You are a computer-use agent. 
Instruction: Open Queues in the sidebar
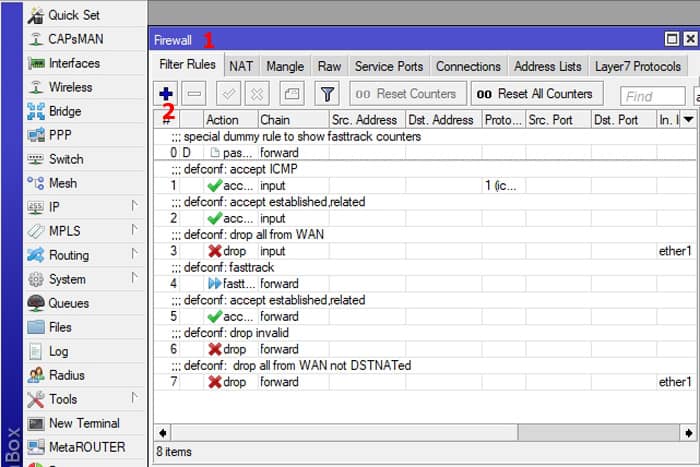tap(84, 303)
